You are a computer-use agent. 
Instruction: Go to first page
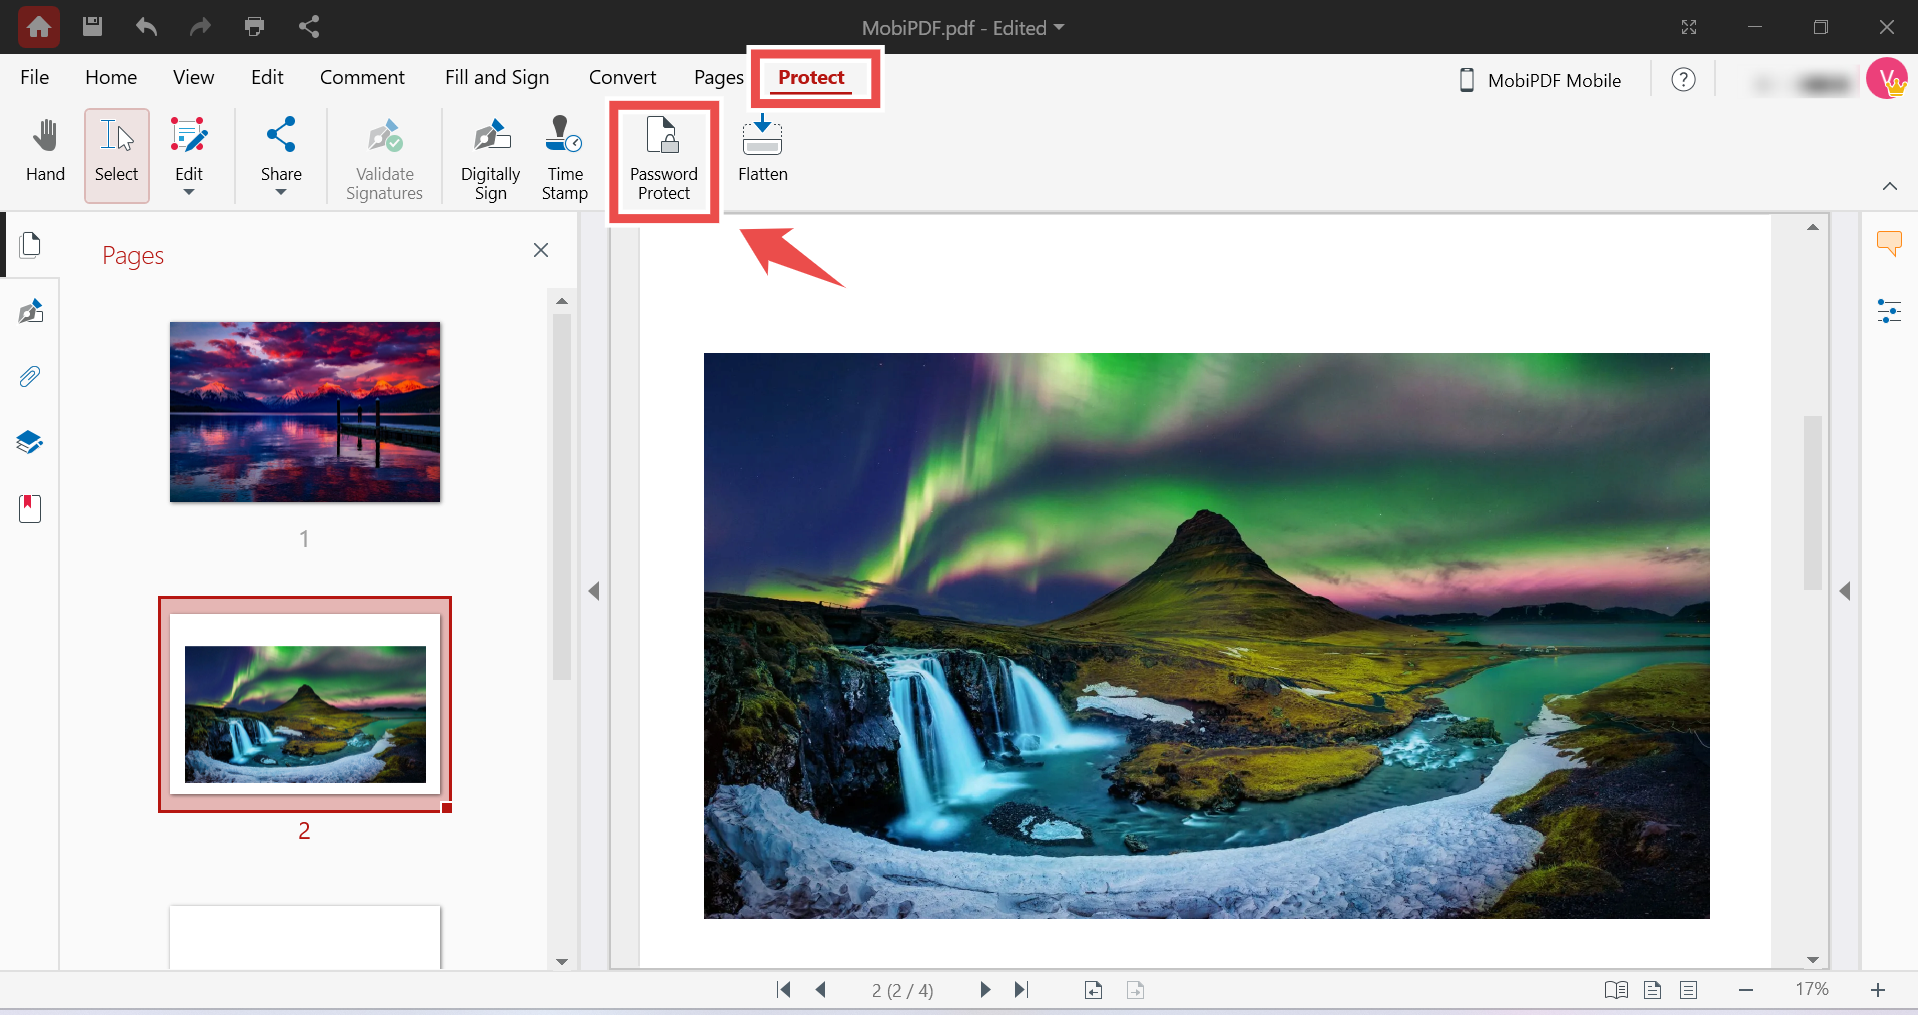[784, 990]
